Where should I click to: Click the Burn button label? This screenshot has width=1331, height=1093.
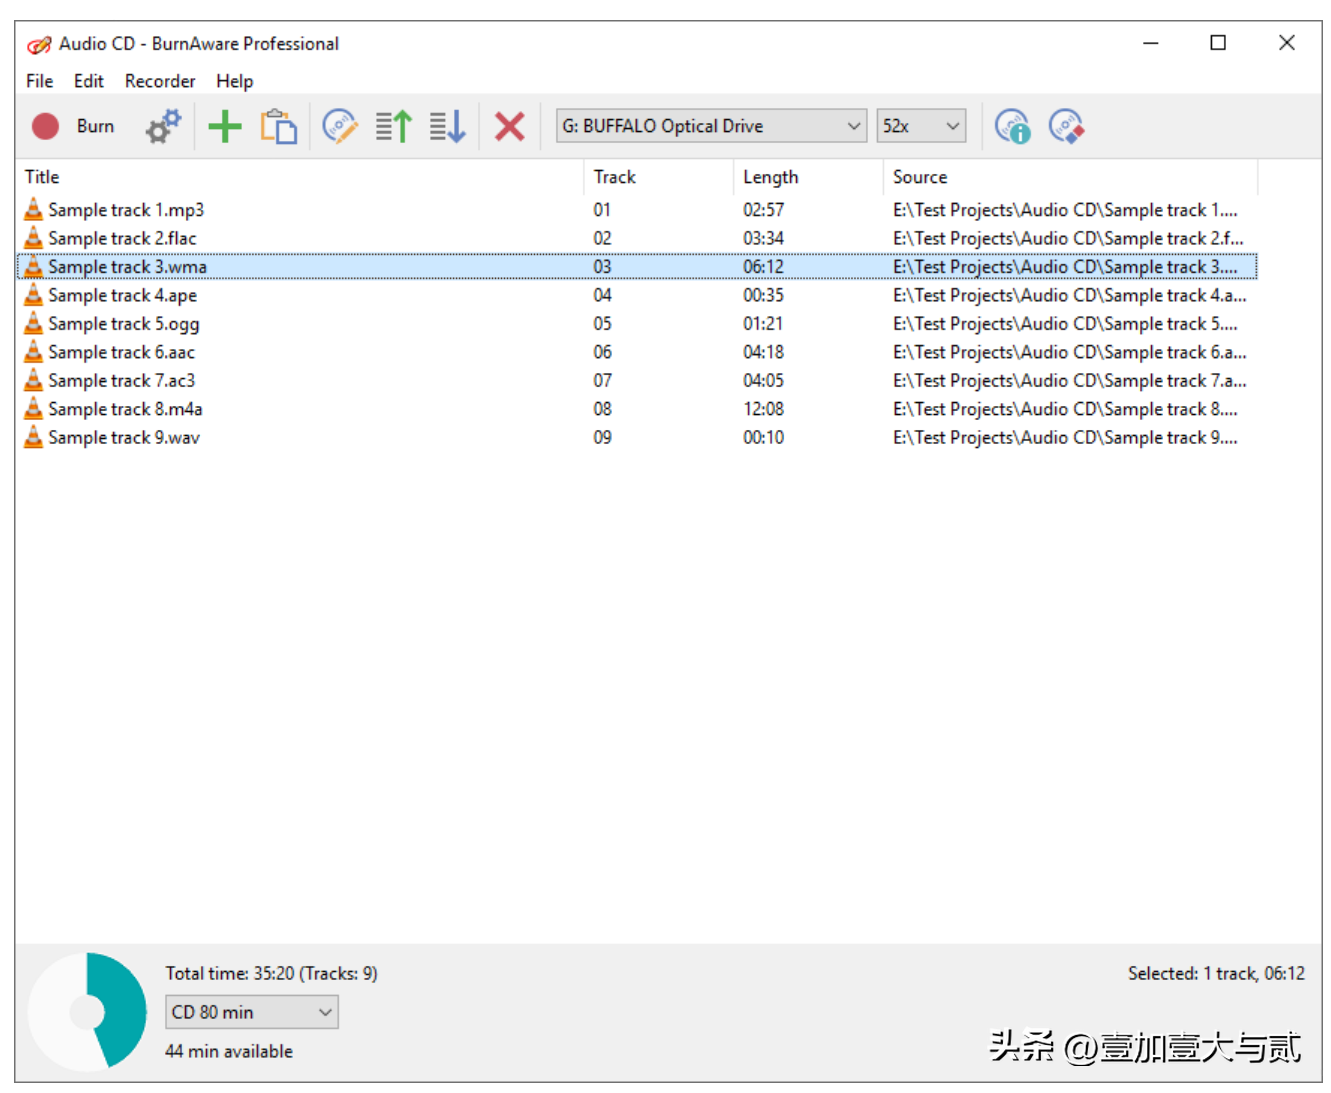coord(95,126)
